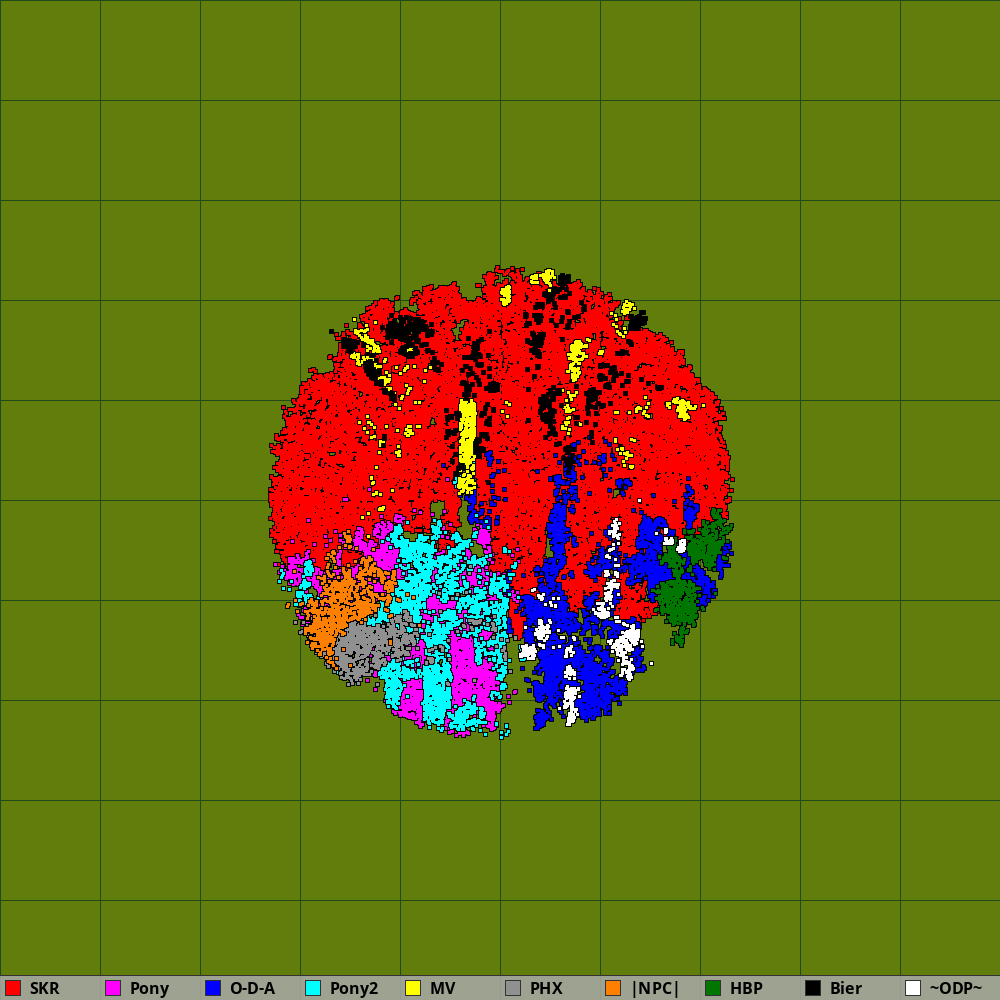Select the O-D-A legend label
Screen dimensions: 1000x1000
point(253,989)
